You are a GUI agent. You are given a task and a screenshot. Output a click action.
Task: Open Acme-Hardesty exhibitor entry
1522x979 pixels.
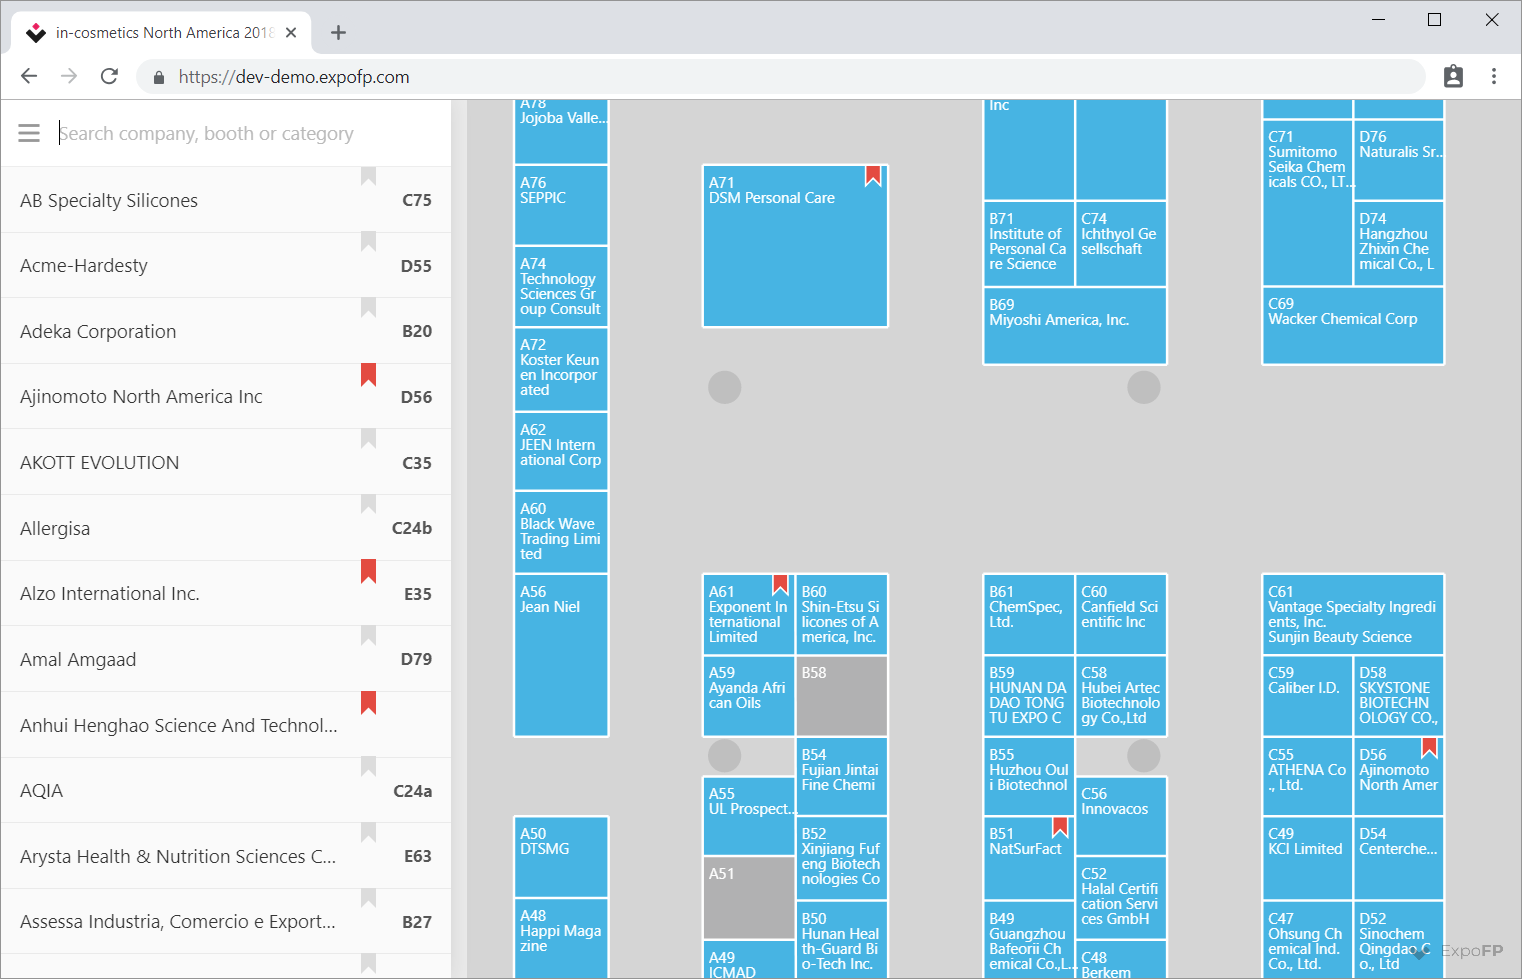[x=226, y=266]
